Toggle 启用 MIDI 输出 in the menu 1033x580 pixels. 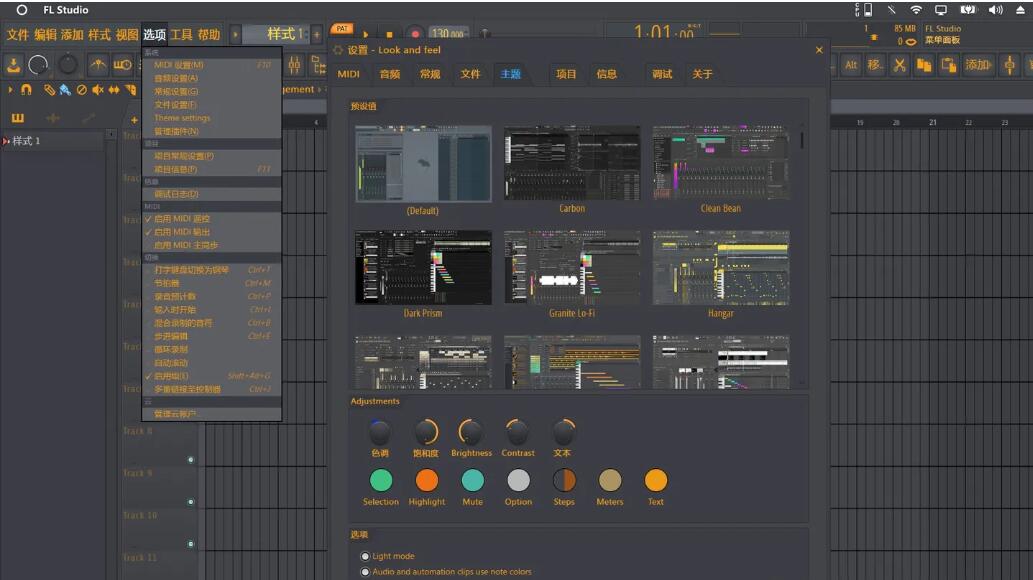(211, 232)
